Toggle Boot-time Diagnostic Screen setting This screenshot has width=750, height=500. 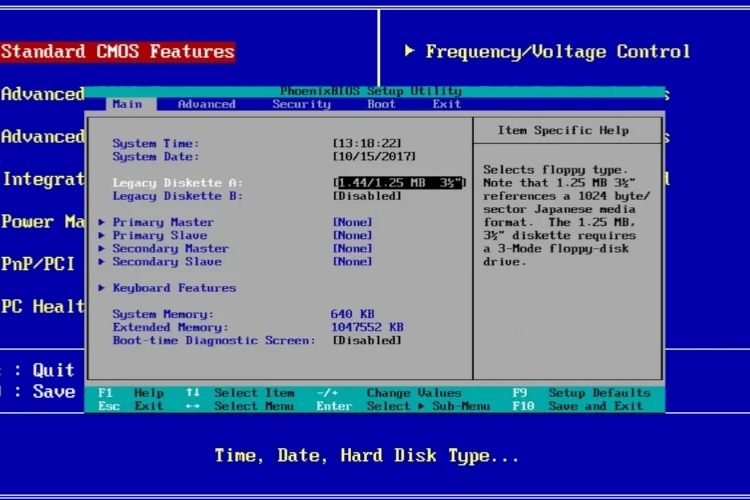(367, 340)
